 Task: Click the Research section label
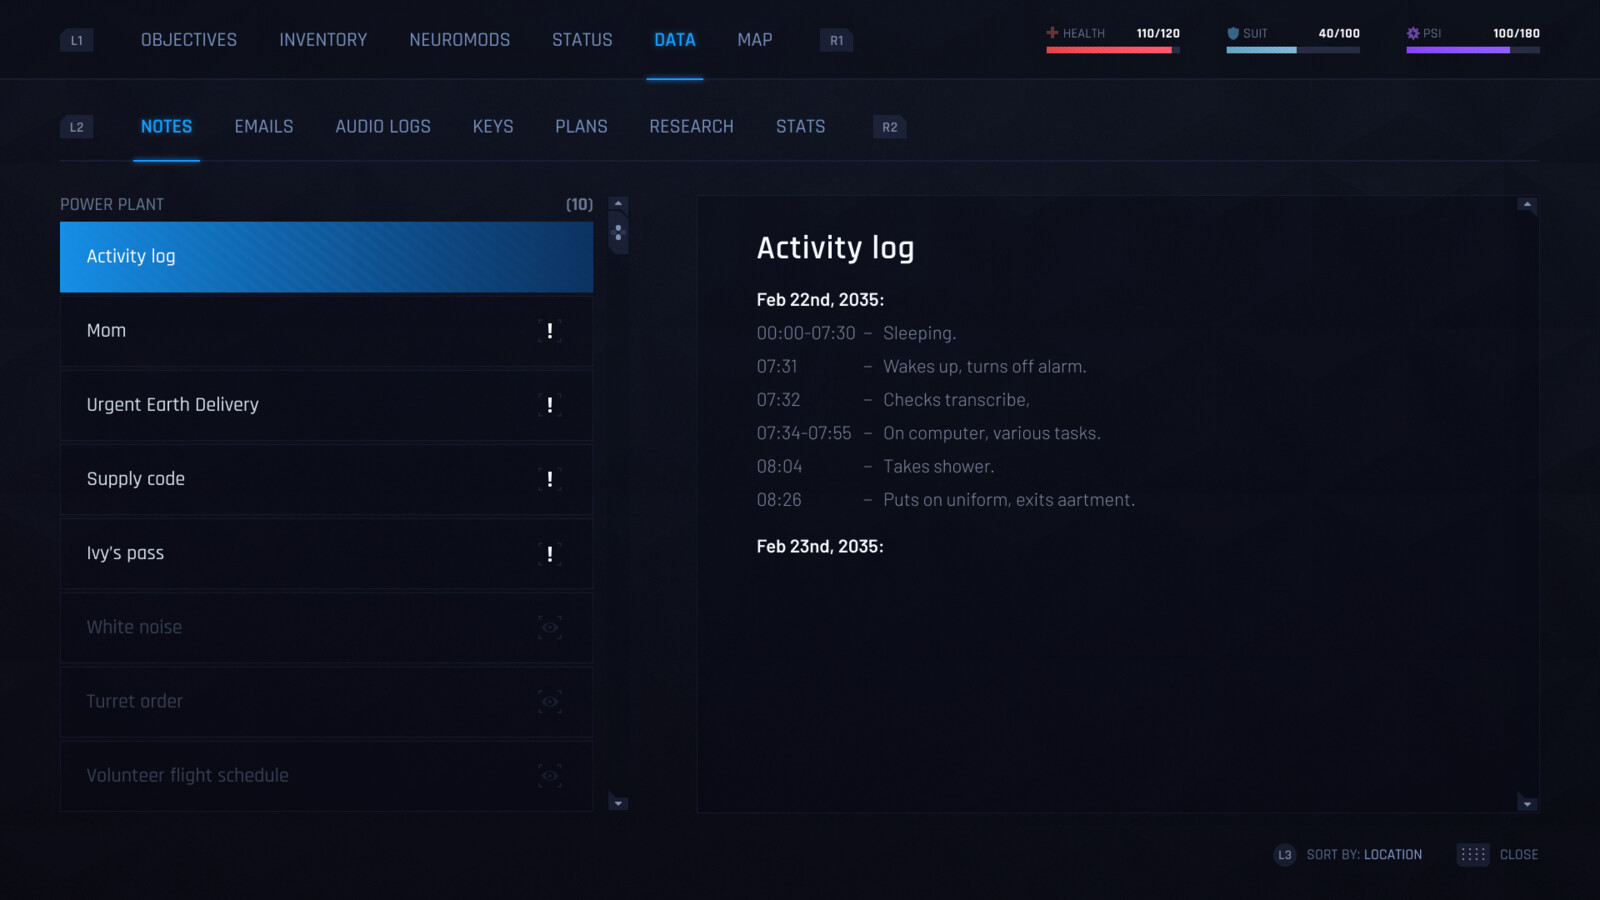pos(691,126)
